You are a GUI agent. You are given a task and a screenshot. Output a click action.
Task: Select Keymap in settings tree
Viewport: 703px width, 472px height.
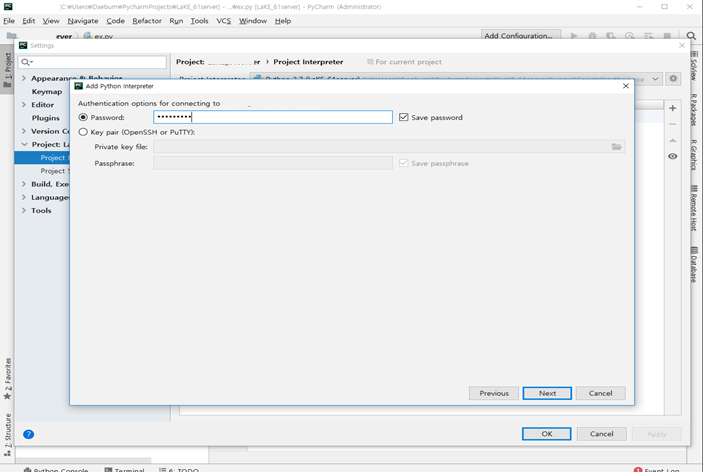point(47,91)
